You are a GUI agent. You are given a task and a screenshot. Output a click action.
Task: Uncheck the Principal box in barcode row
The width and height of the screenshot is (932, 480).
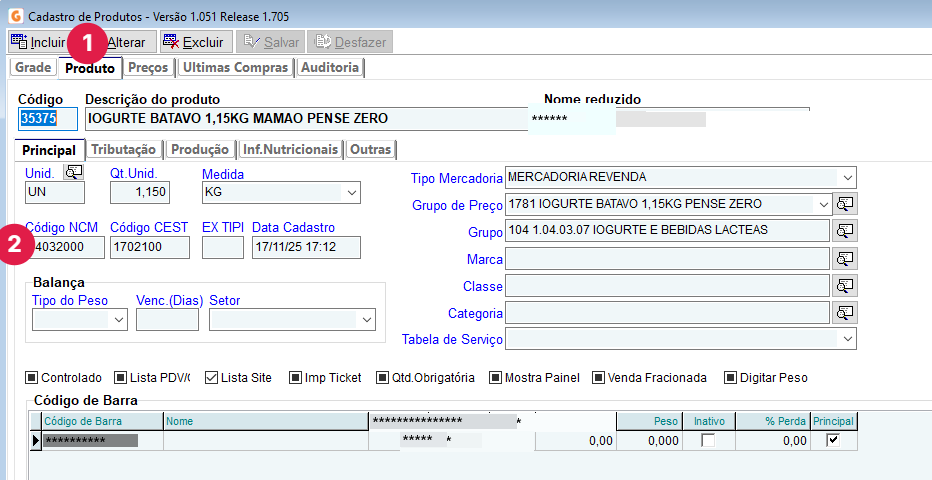(833, 440)
